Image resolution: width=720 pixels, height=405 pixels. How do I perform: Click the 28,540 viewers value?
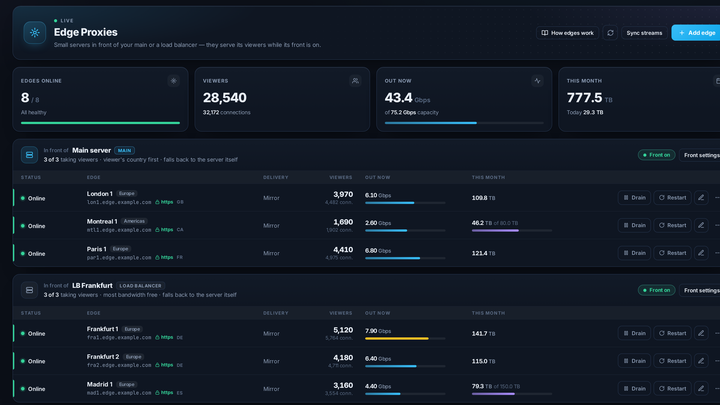[225, 98]
